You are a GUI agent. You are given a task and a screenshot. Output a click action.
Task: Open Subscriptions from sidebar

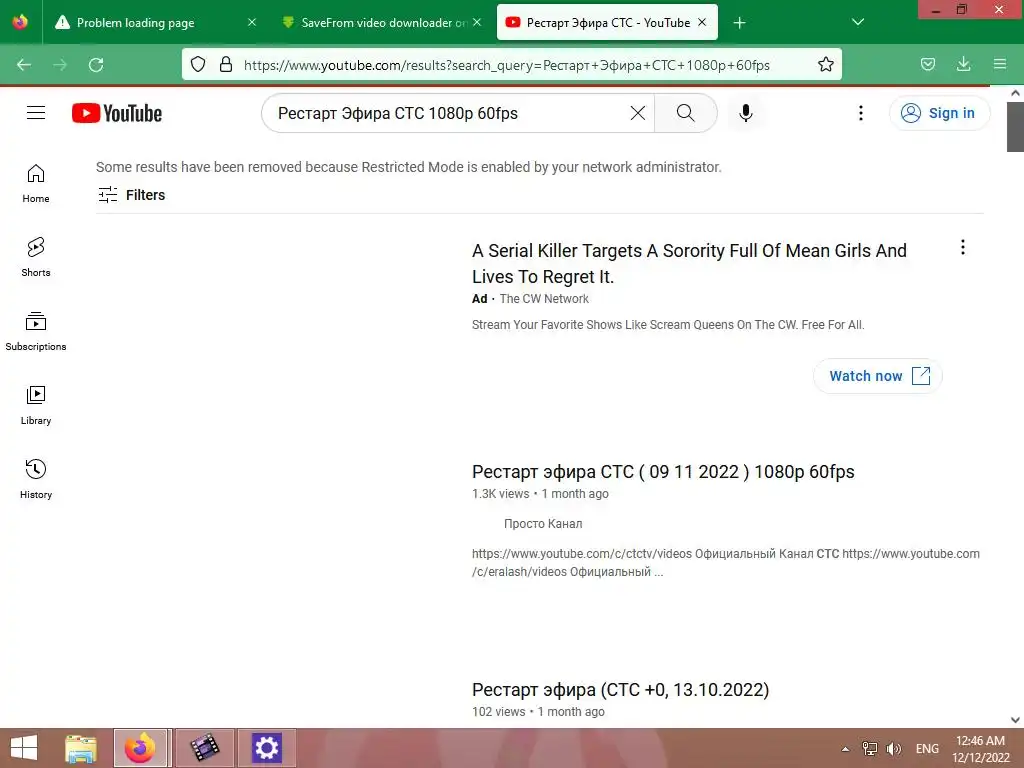tap(36, 332)
